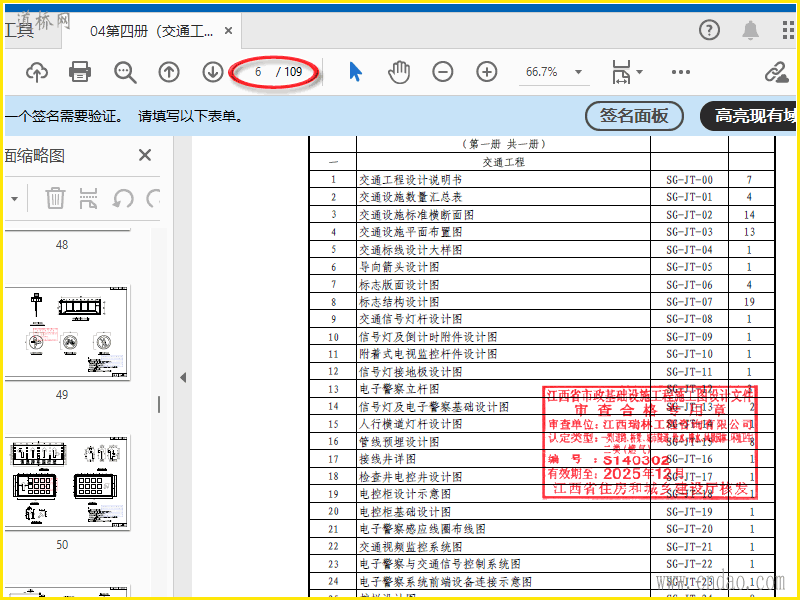Print the document with printer icon

point(80,72)
